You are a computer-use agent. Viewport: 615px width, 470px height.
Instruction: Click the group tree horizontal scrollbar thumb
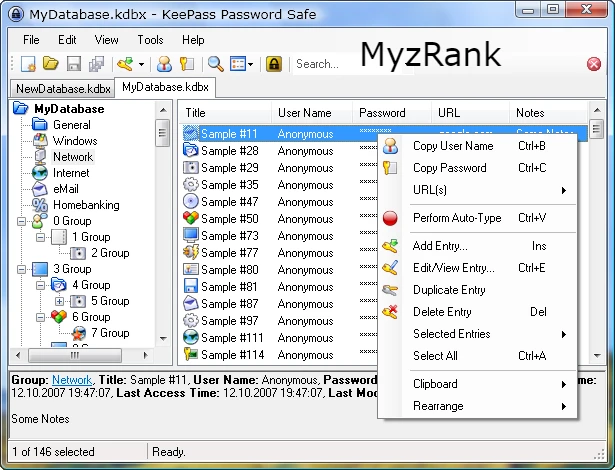tap(75, 355)
